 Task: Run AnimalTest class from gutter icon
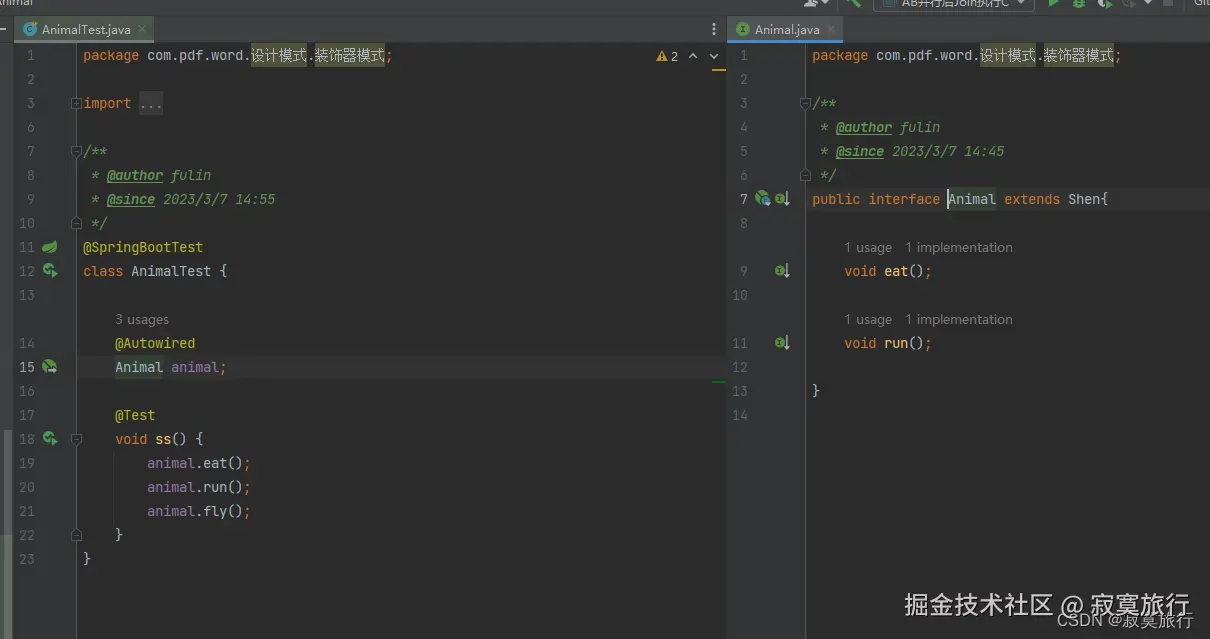[50, 271]
